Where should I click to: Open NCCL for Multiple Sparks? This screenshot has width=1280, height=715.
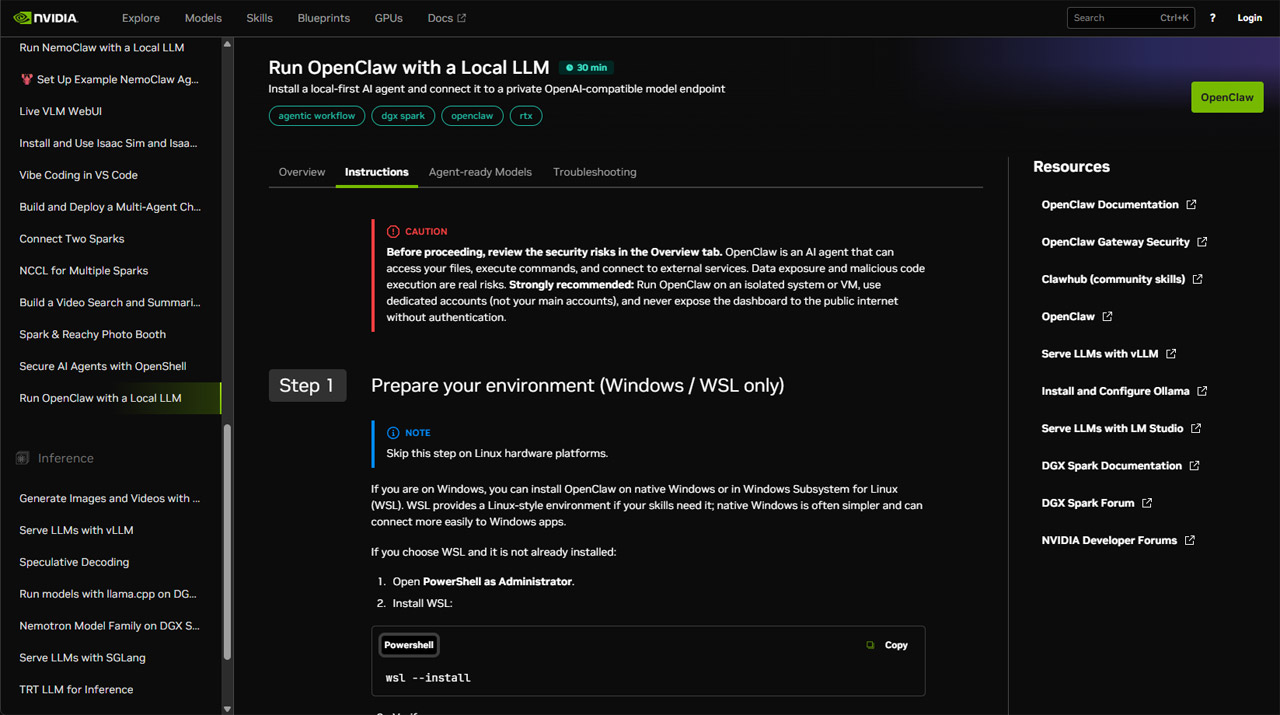84,271
